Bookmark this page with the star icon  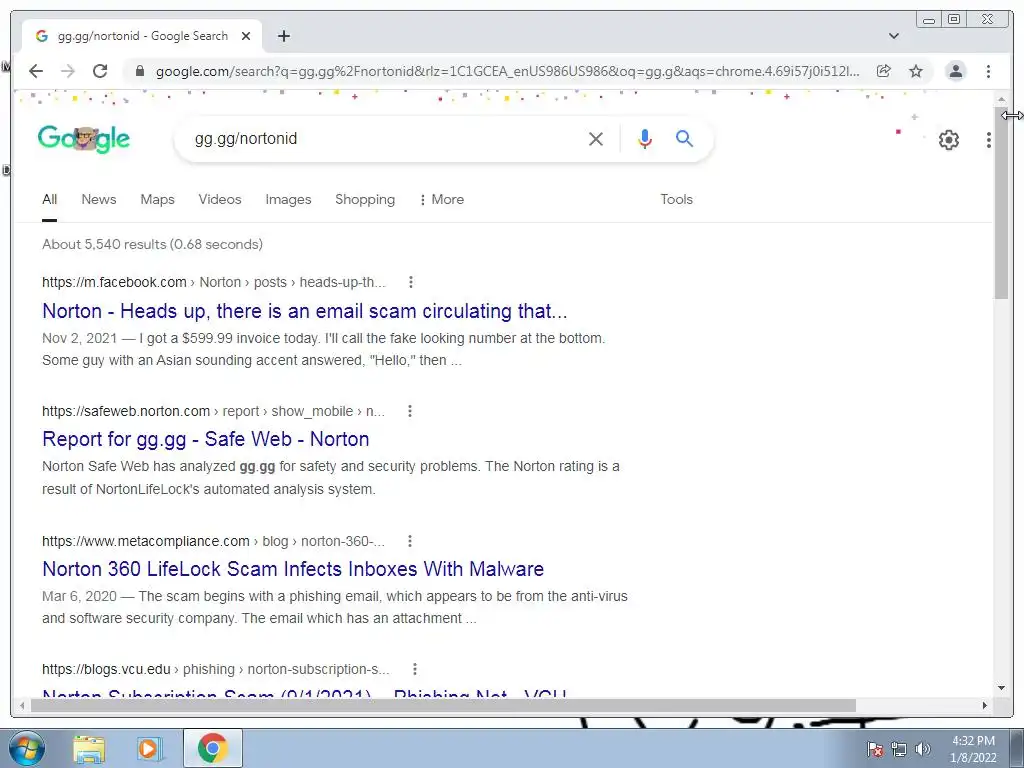[x=916, y=71]
